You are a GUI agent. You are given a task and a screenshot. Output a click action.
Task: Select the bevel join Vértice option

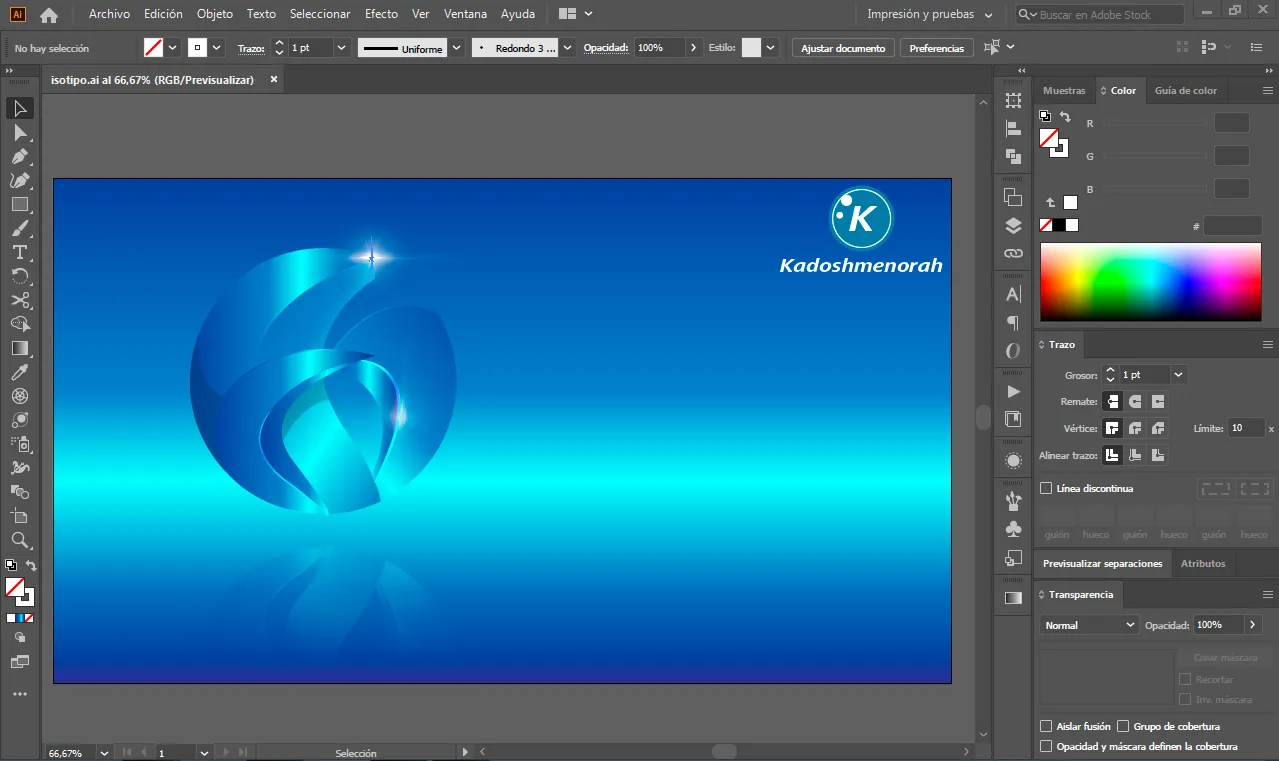tap(1158, 429)
